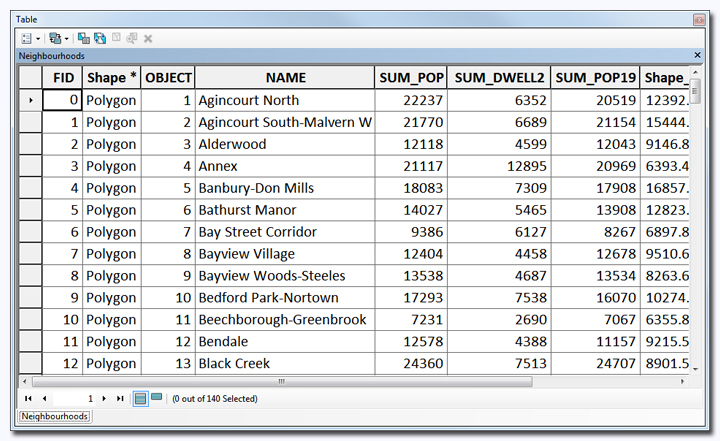The width and height of the screenshot is (720, 441).
Task: Toggle Show all records view
Action: (141, 398)
